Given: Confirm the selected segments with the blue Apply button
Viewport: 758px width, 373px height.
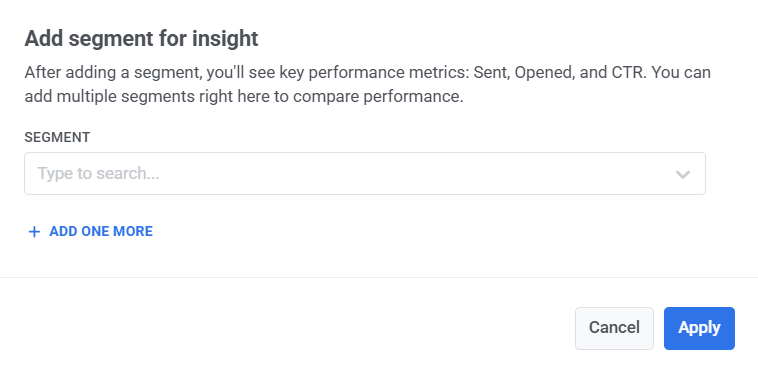Looking at the screenshot, I should (x=699, y=328).
